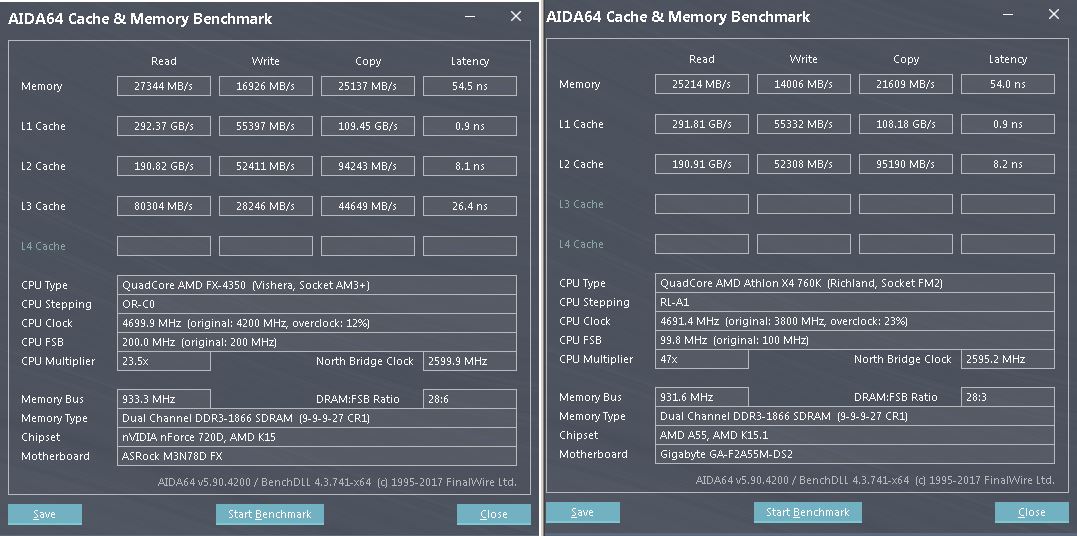Click the 16926 MB/s Memory Write result
Viewport: 1077px width, 536px height.
pyautogui.click(x=266, y=86)
